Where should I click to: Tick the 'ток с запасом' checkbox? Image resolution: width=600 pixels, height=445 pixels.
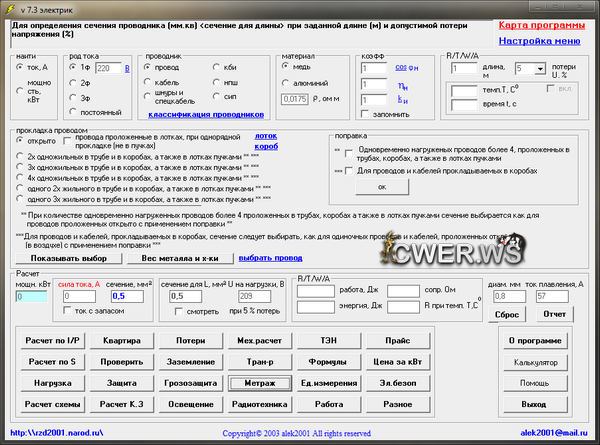pos(68,311)
